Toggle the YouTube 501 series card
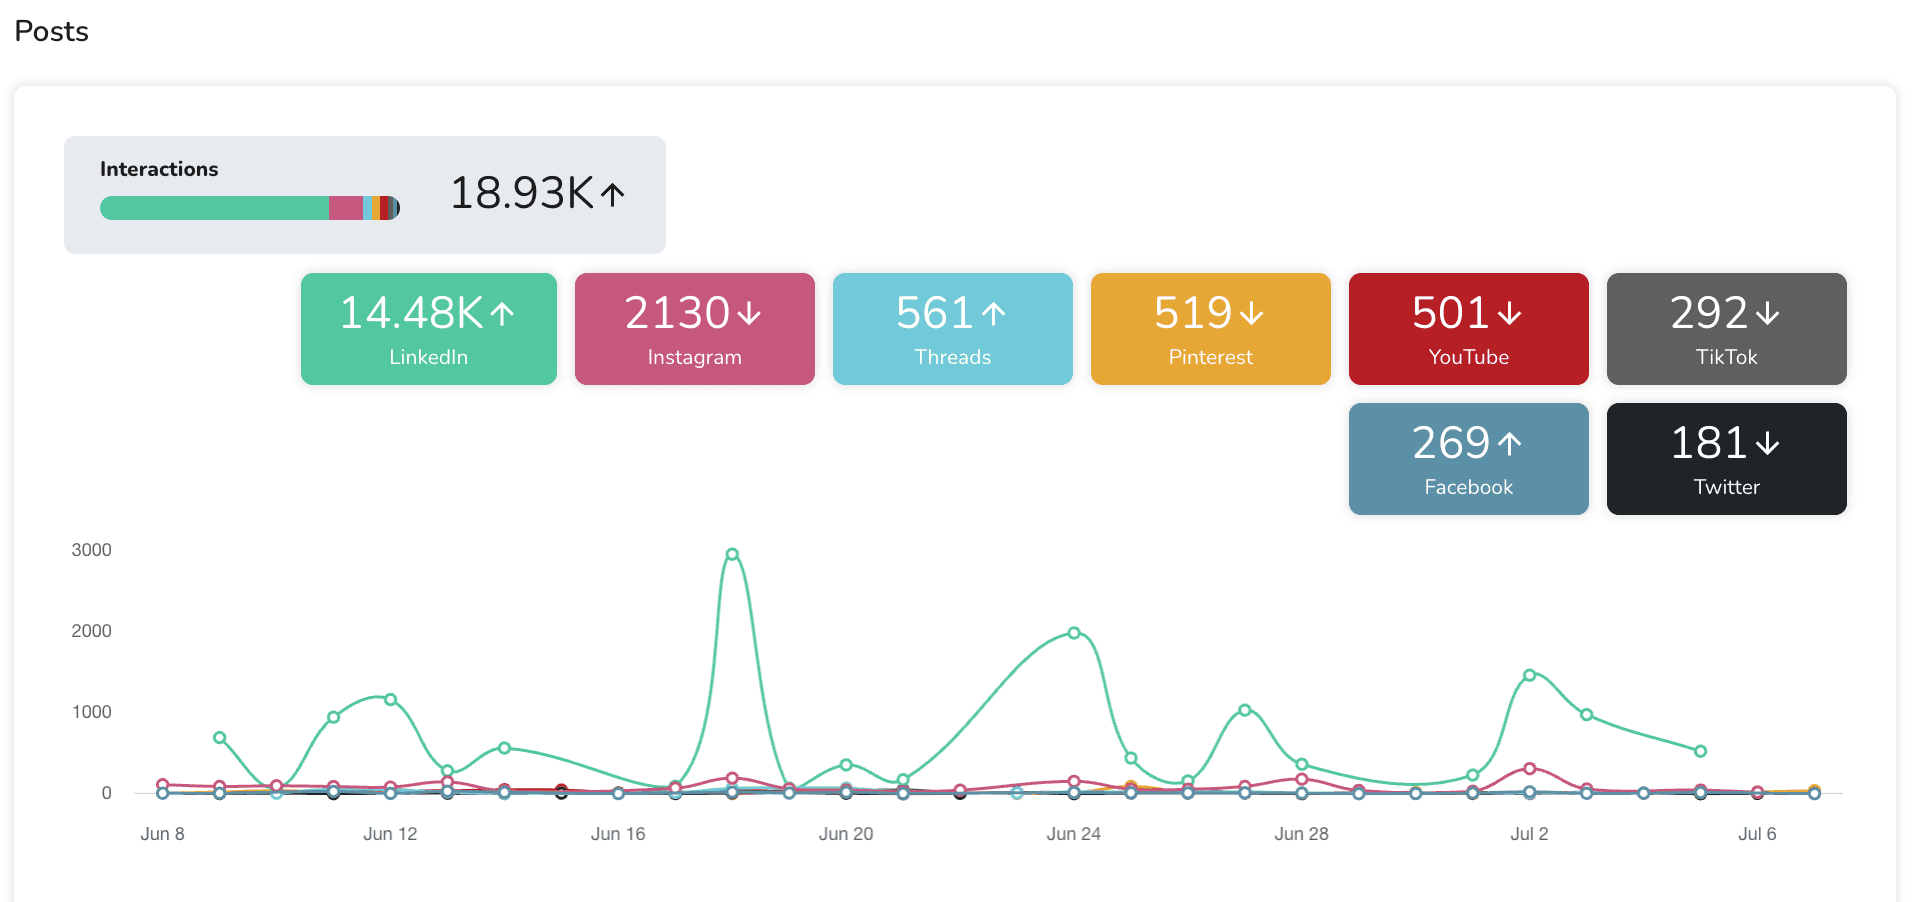The height and width of the screenshot is (902, 1930). click(x=1468, y=329)
